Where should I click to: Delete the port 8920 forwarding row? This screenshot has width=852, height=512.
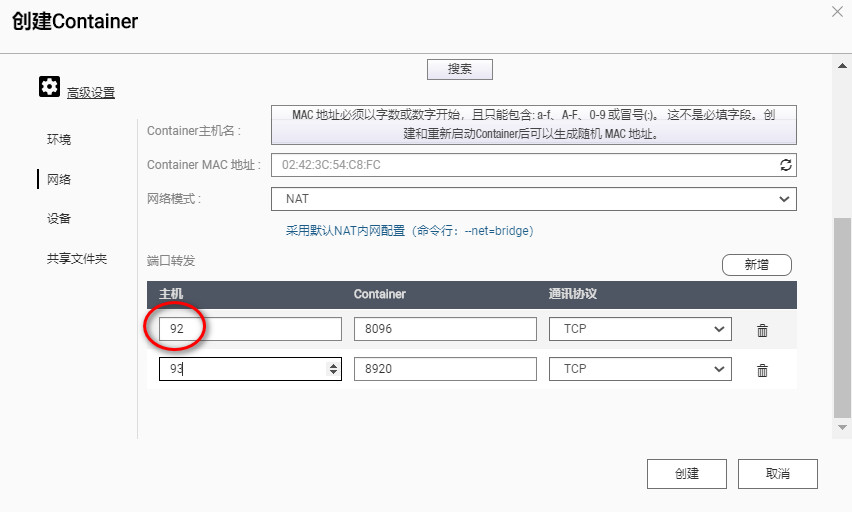(x=762, y=370)
